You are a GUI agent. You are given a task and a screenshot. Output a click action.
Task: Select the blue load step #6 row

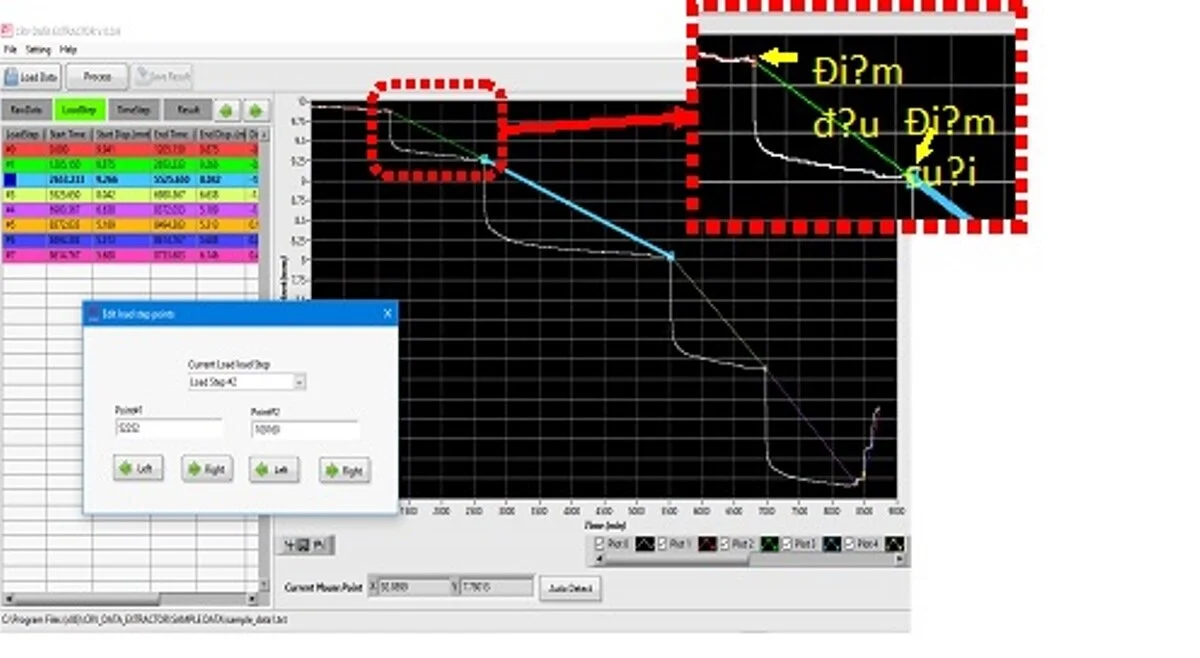point(130,240)
